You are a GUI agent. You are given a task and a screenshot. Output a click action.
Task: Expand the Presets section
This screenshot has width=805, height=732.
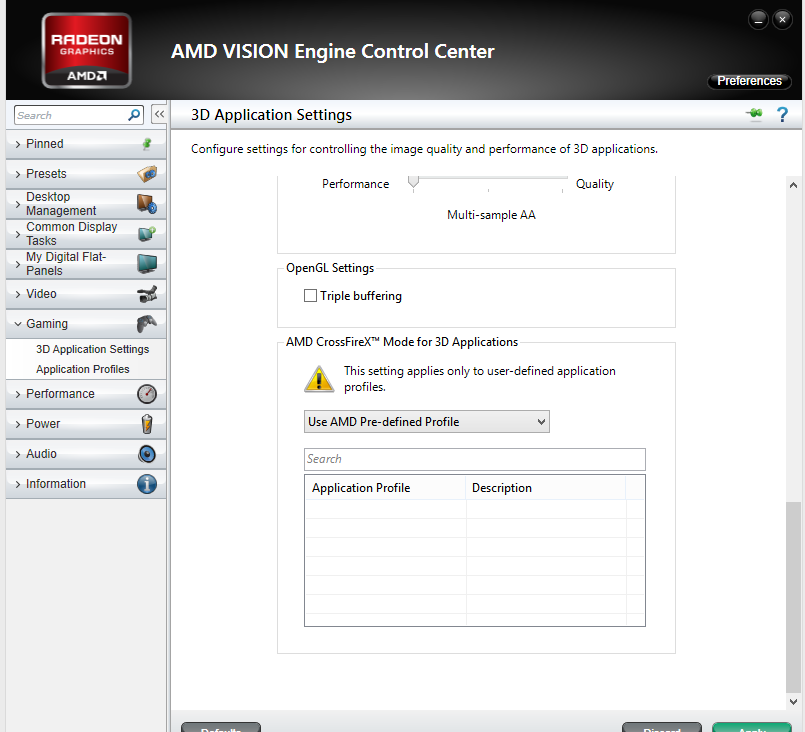point(86,174)
